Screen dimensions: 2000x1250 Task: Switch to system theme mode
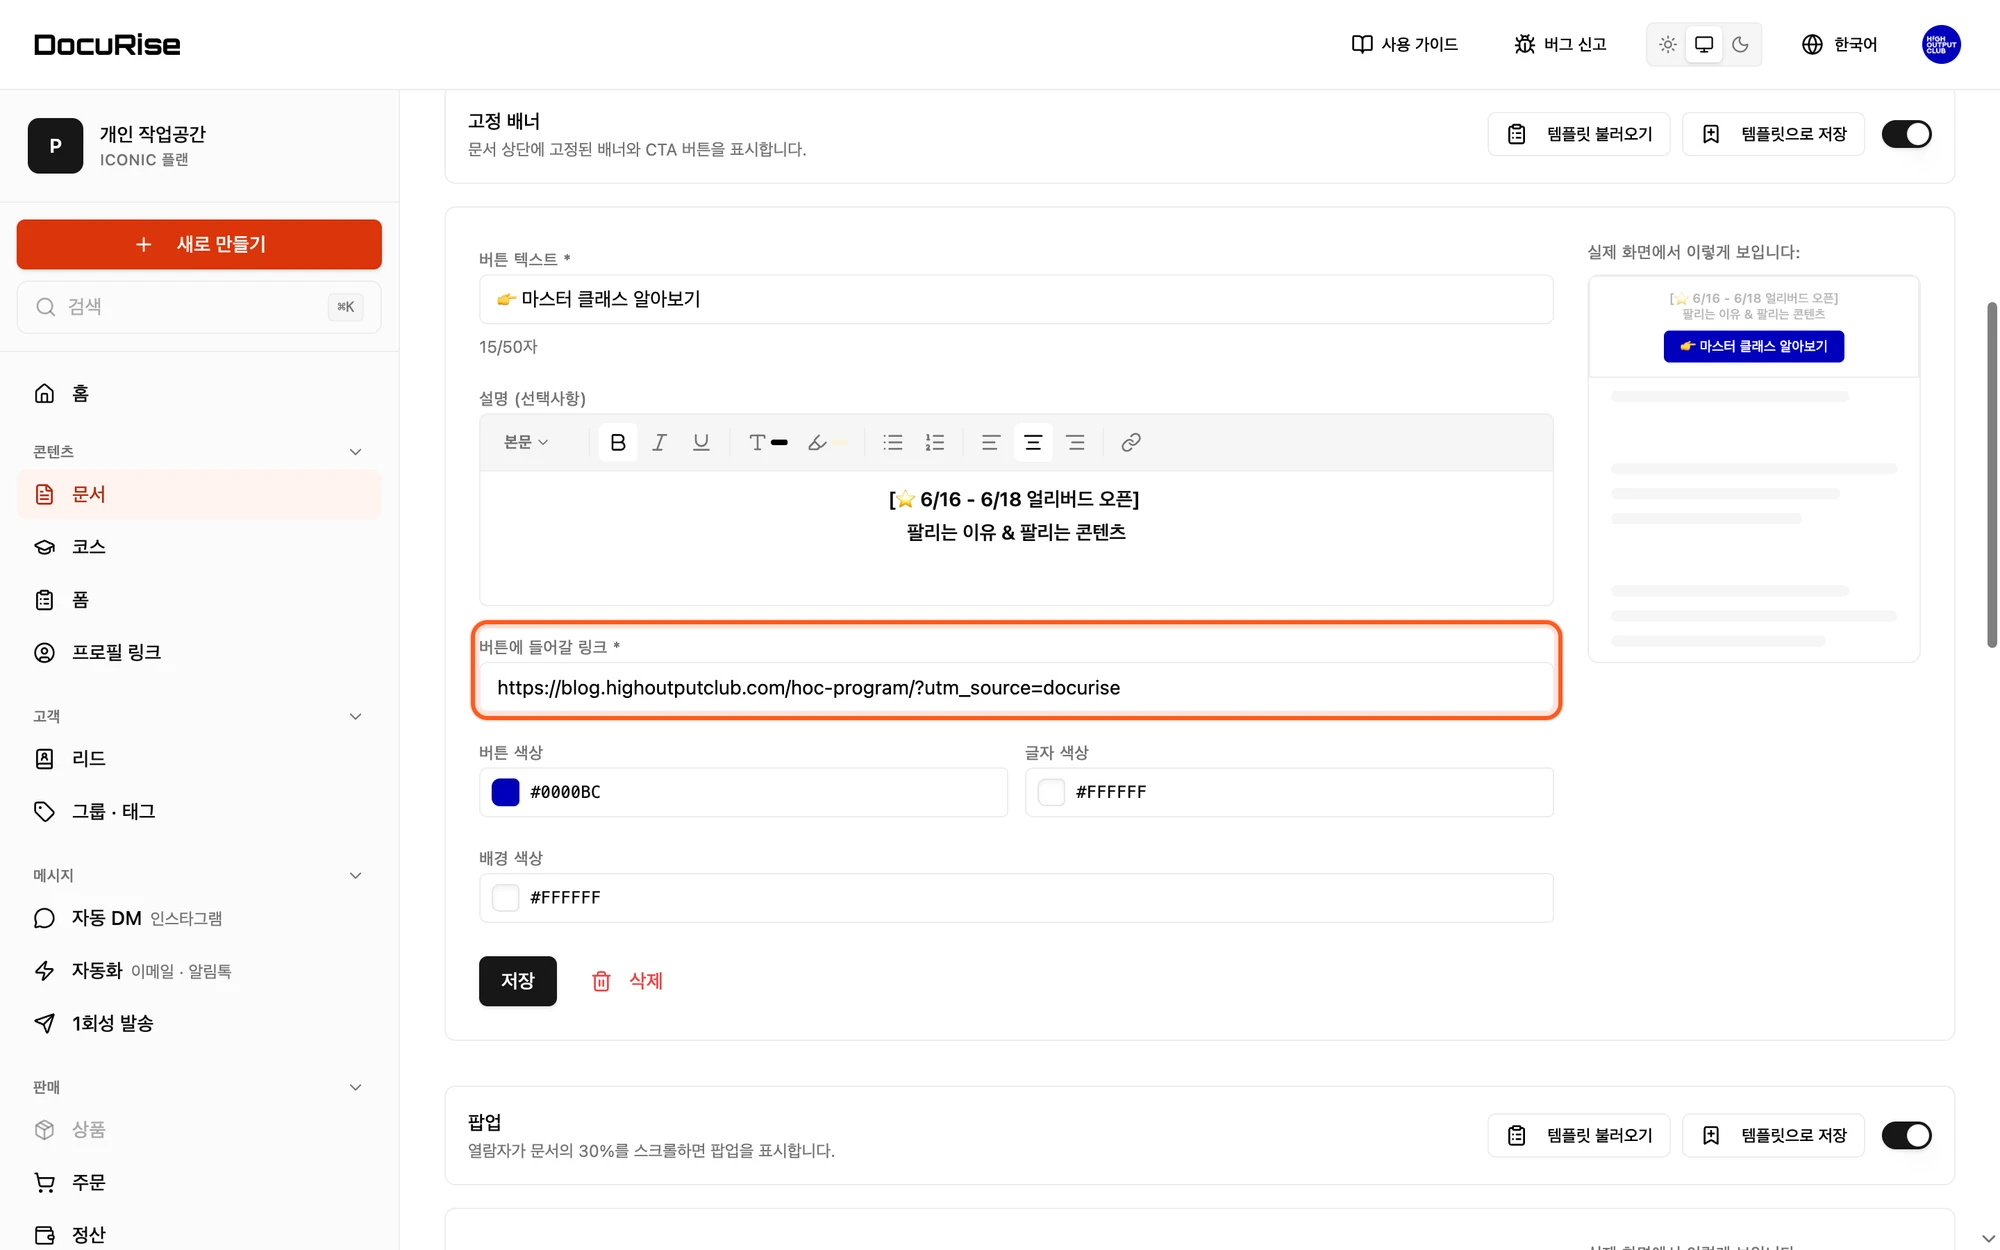(1704, 44)
